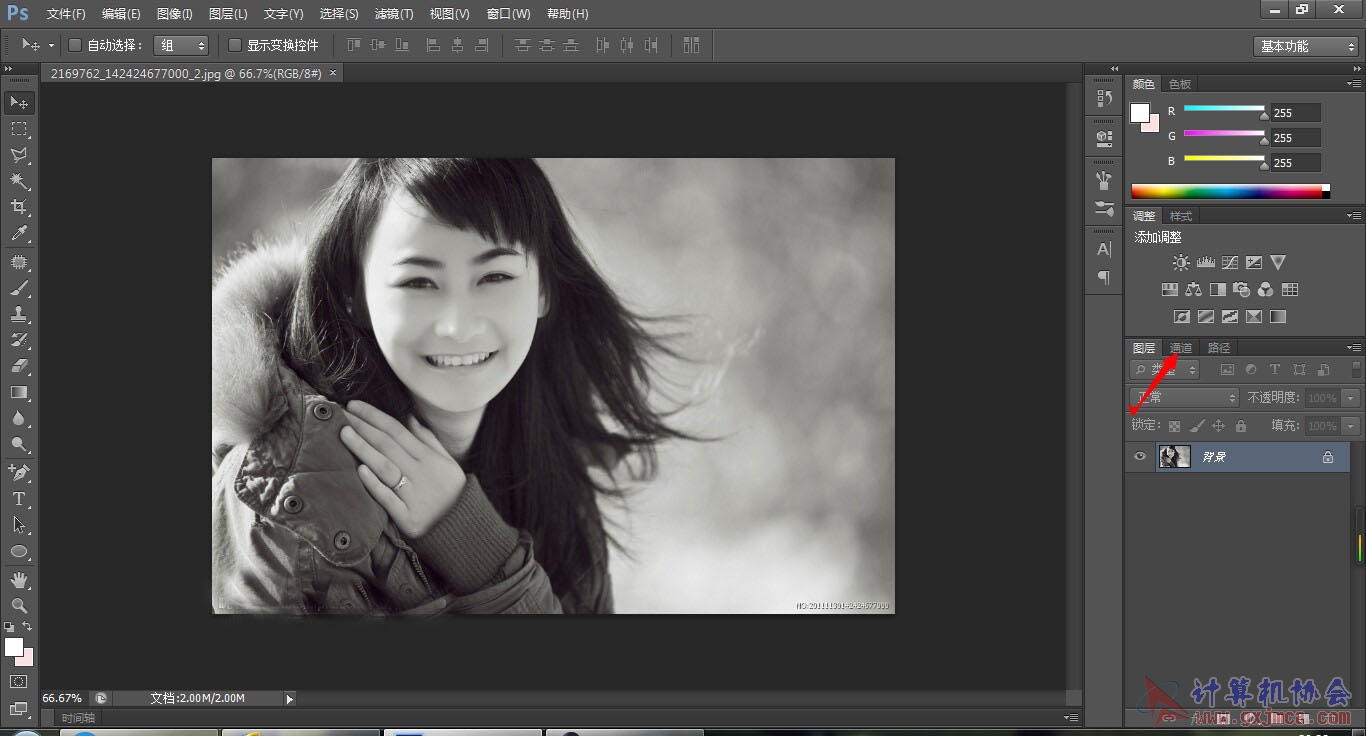
Task: Select the Polygonal Lasso tool
Action: point(19,155)
